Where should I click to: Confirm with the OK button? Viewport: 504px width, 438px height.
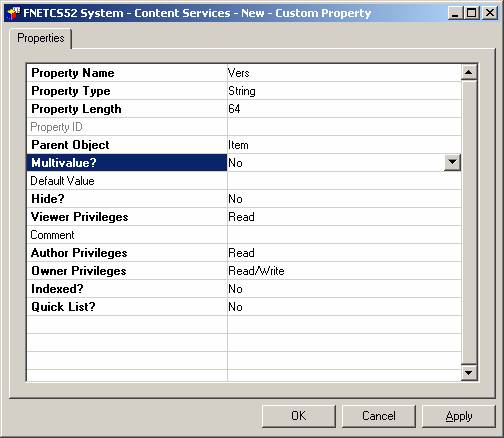point(298,416)
